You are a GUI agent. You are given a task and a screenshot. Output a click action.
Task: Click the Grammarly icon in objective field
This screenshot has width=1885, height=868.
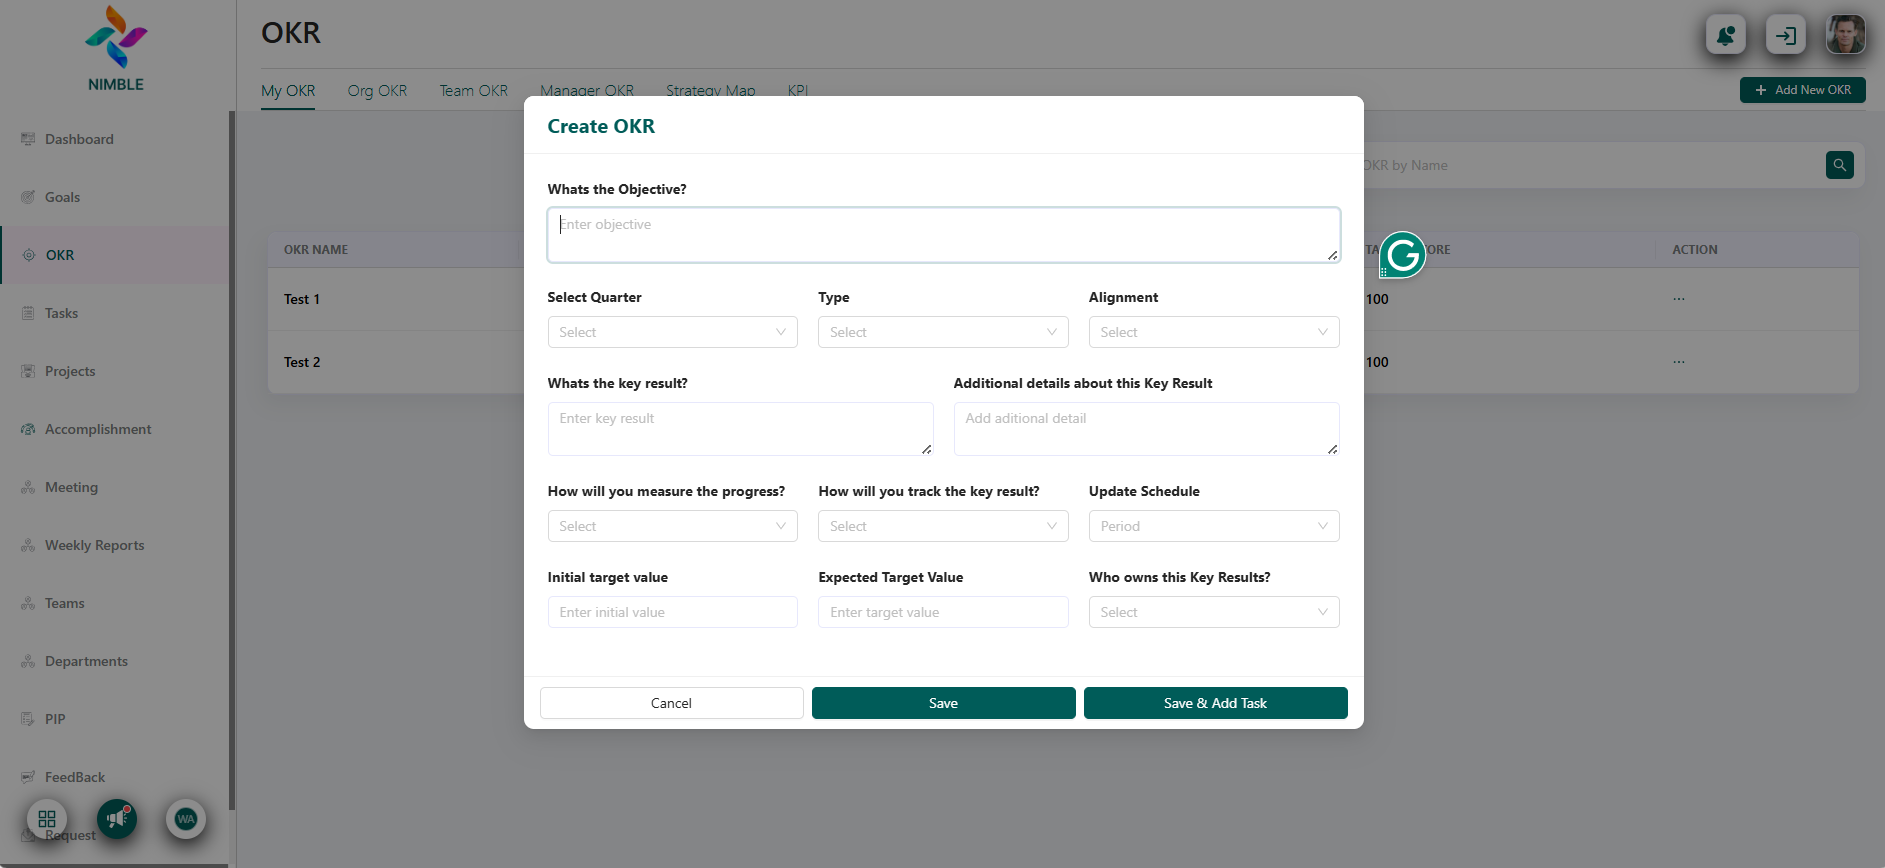[1402, 256]
